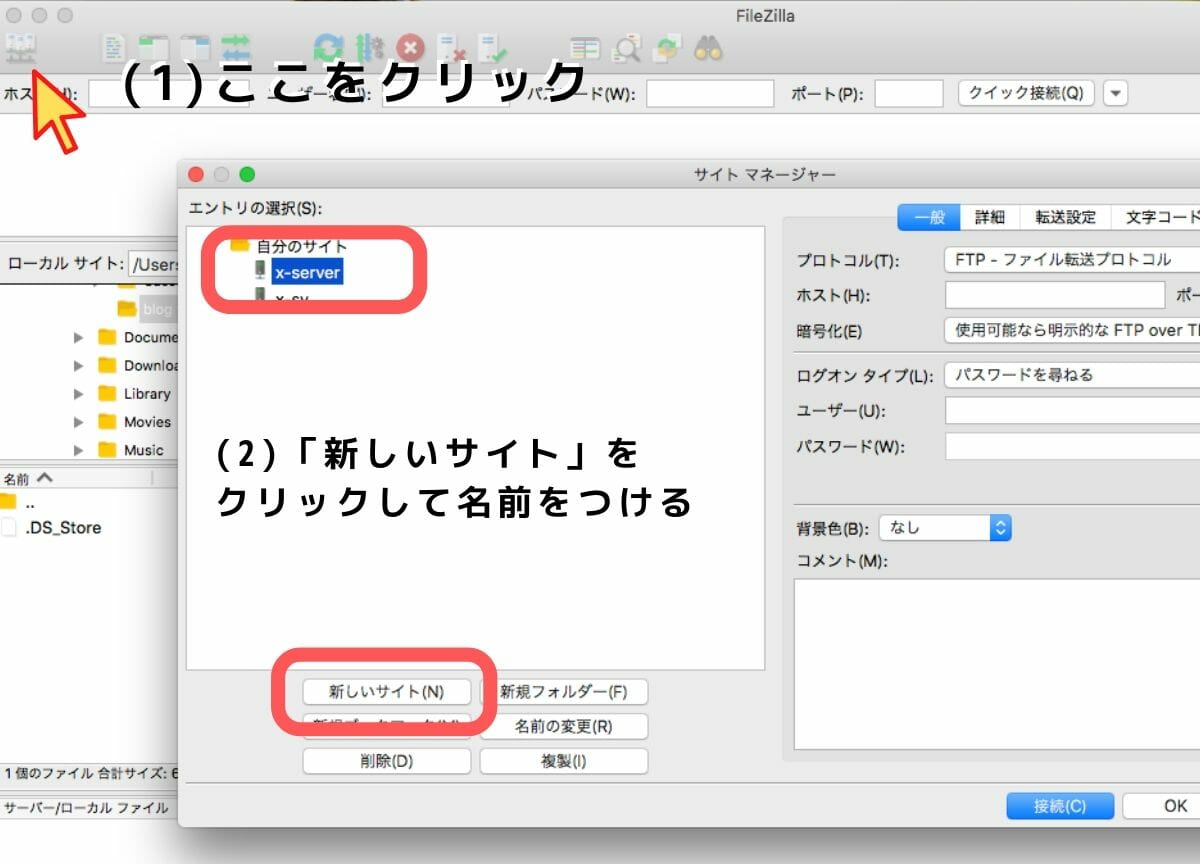Image resolution: width=1200 pixels, height=864 pixels.
Task: Select the x-server site entry
Action: click(x=307, y=272)
